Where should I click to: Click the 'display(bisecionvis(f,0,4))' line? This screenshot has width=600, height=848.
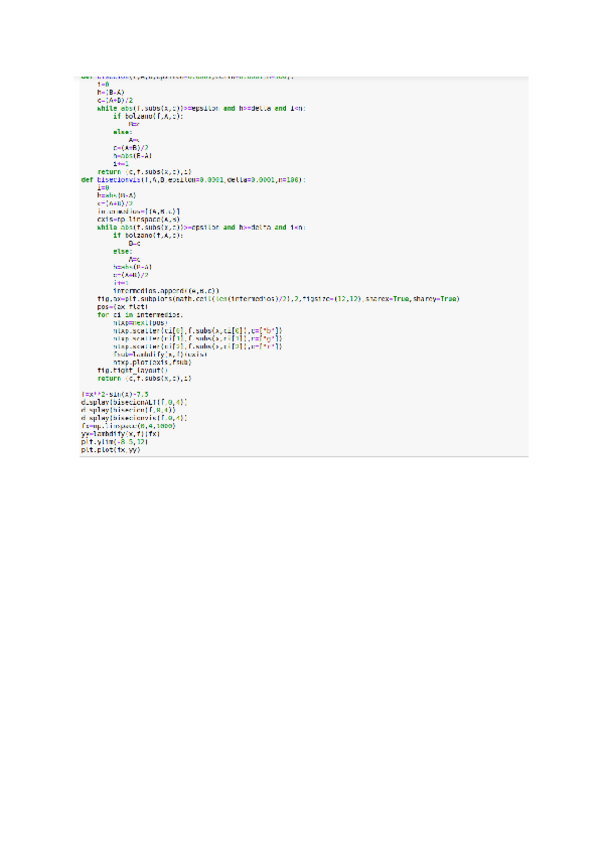[x=134, y=418]
